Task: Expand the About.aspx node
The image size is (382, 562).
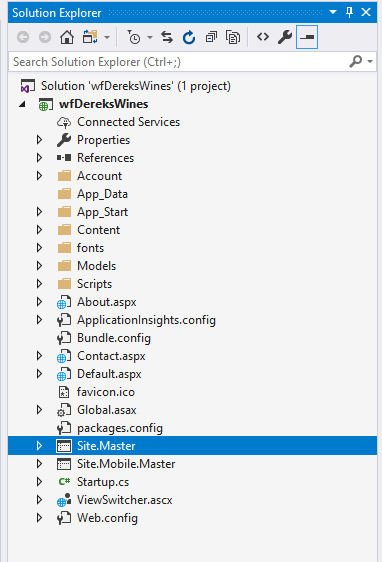Action: (x=39, y=302)
